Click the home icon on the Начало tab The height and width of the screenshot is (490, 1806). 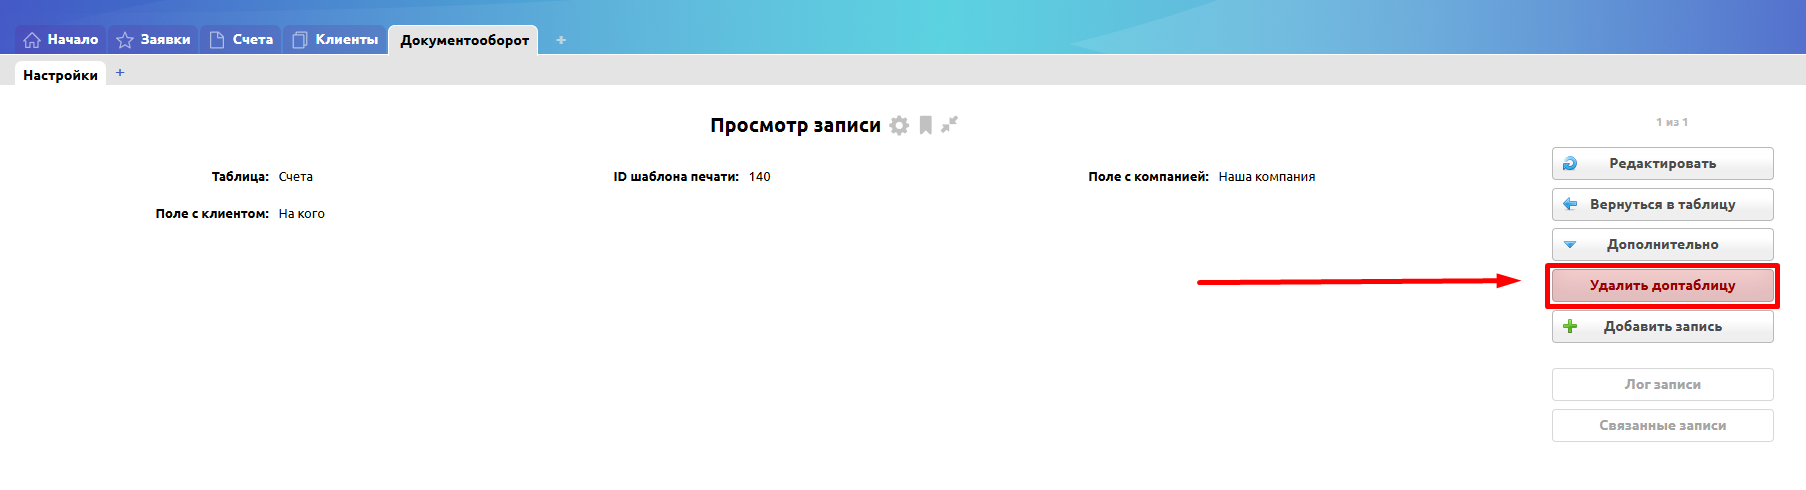point(32,40)
